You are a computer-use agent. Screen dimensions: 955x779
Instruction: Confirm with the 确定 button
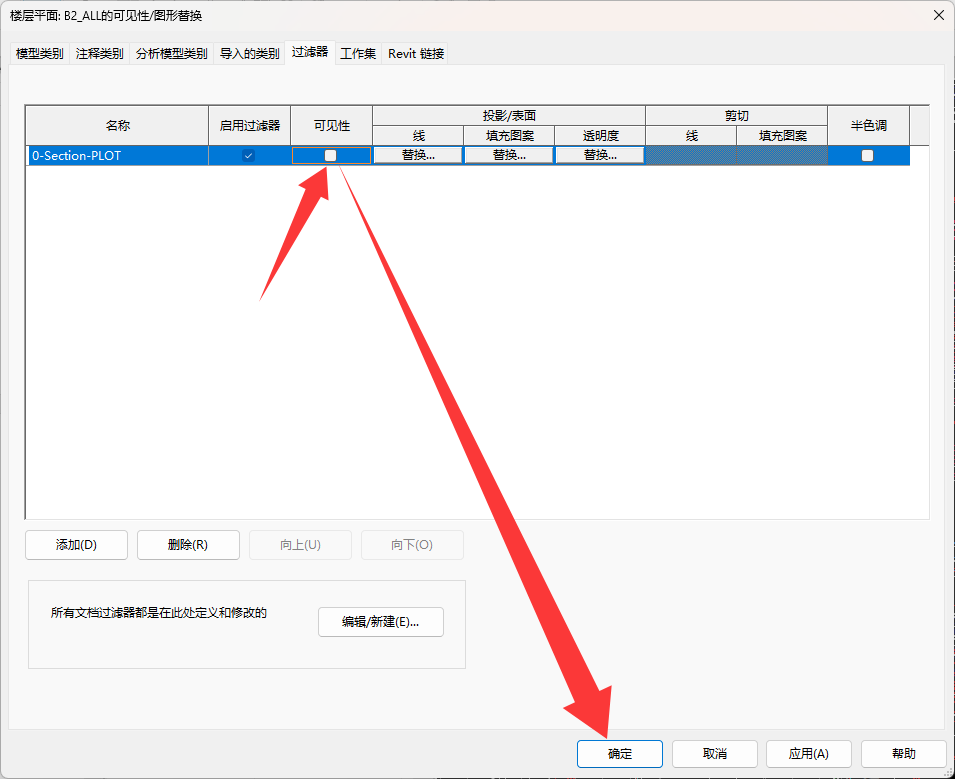(x=620, y=754)
